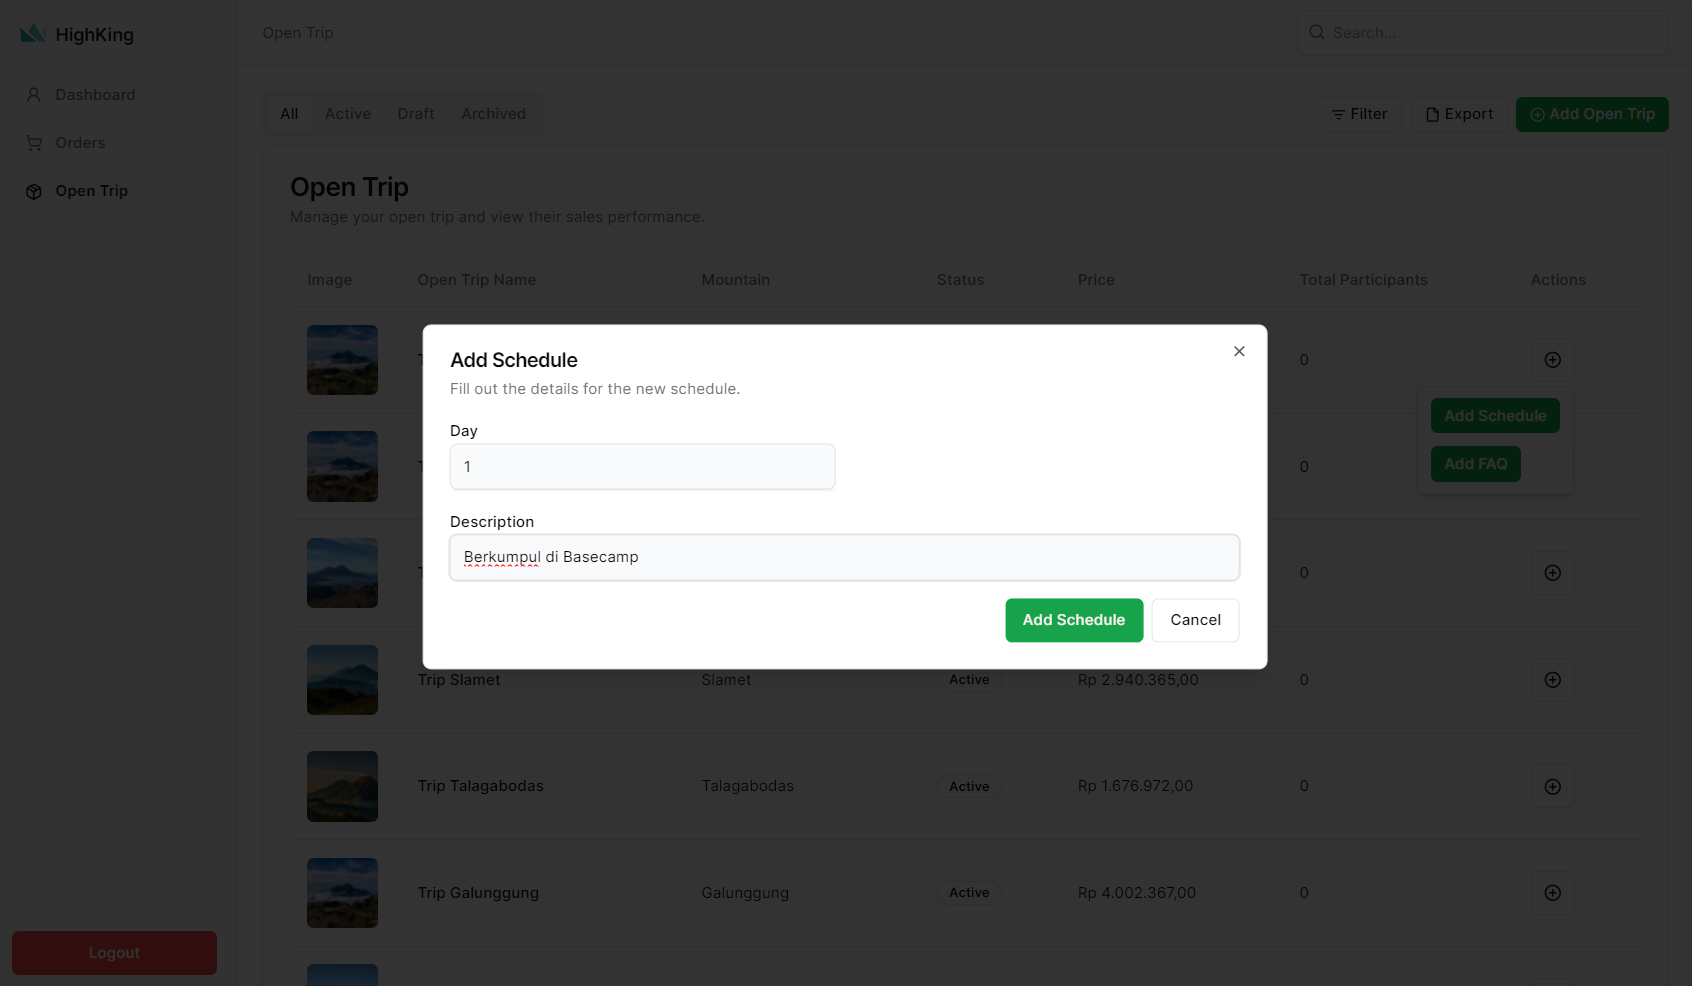Screen dimensions: 1692x986
Task: Switch to the Active tab
Action: point(347,114)
